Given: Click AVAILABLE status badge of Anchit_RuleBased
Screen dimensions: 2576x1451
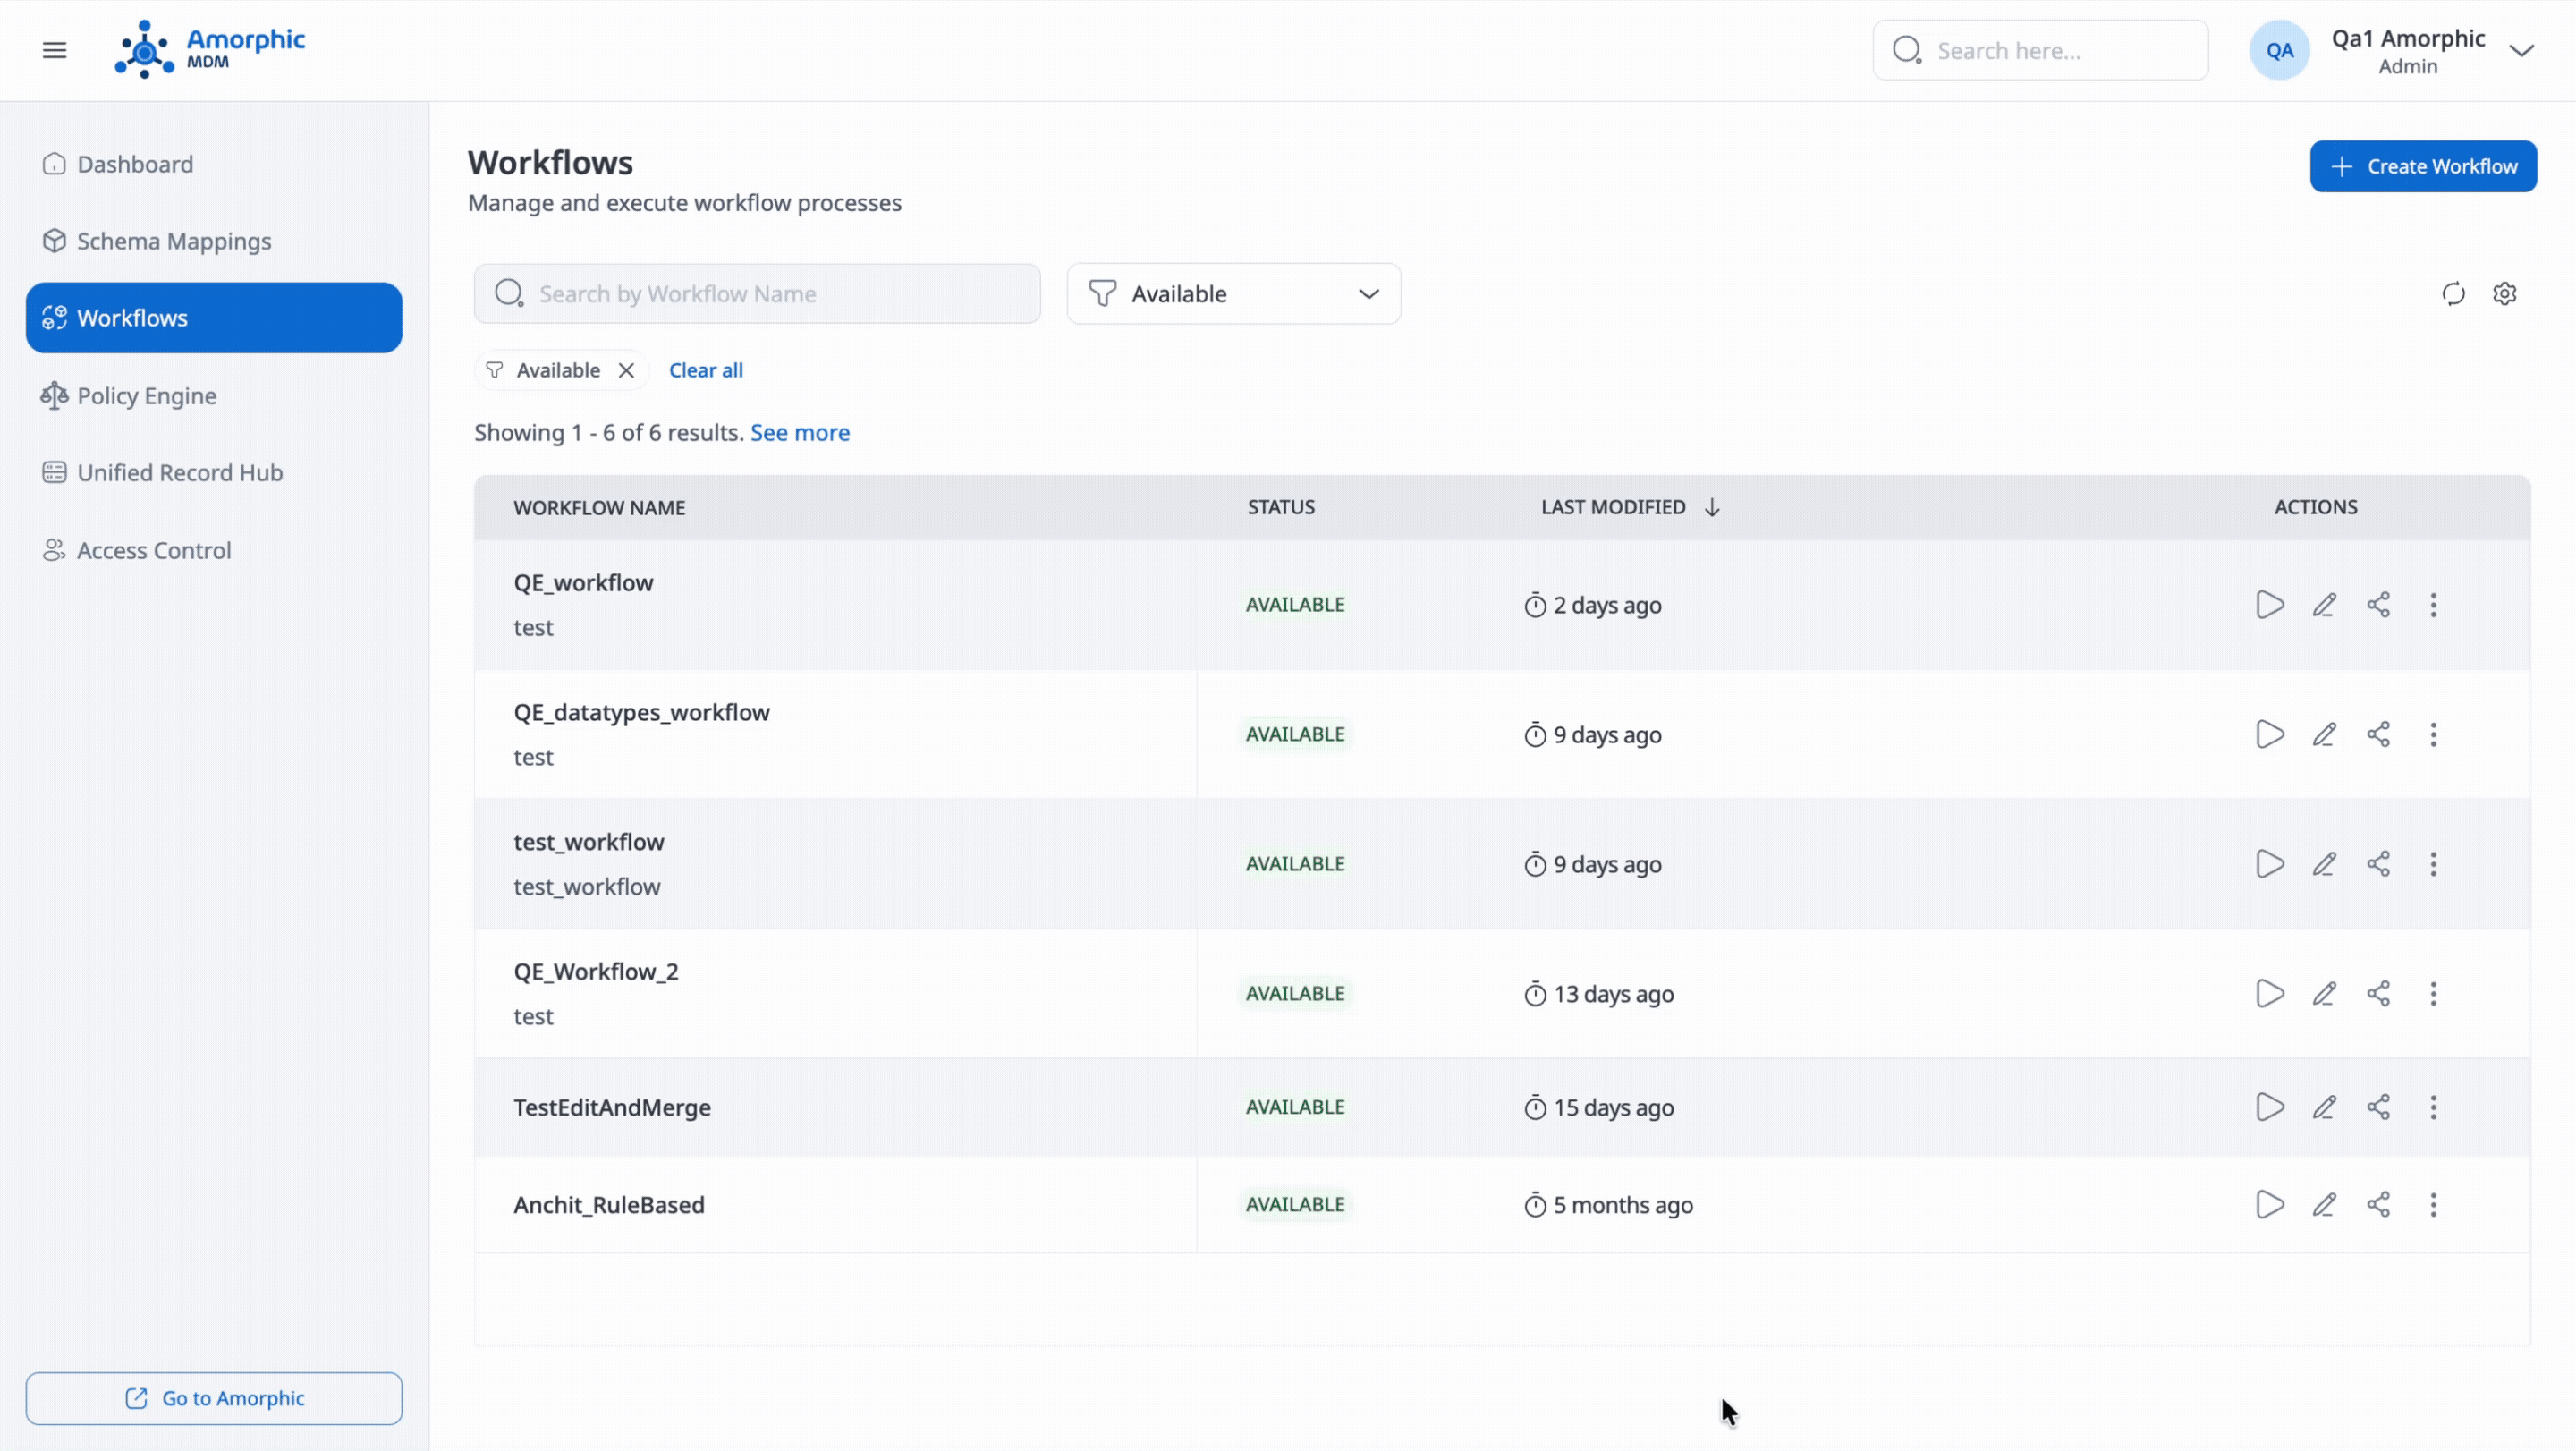Looking at the screenshot, I should pos(1295,1205).
